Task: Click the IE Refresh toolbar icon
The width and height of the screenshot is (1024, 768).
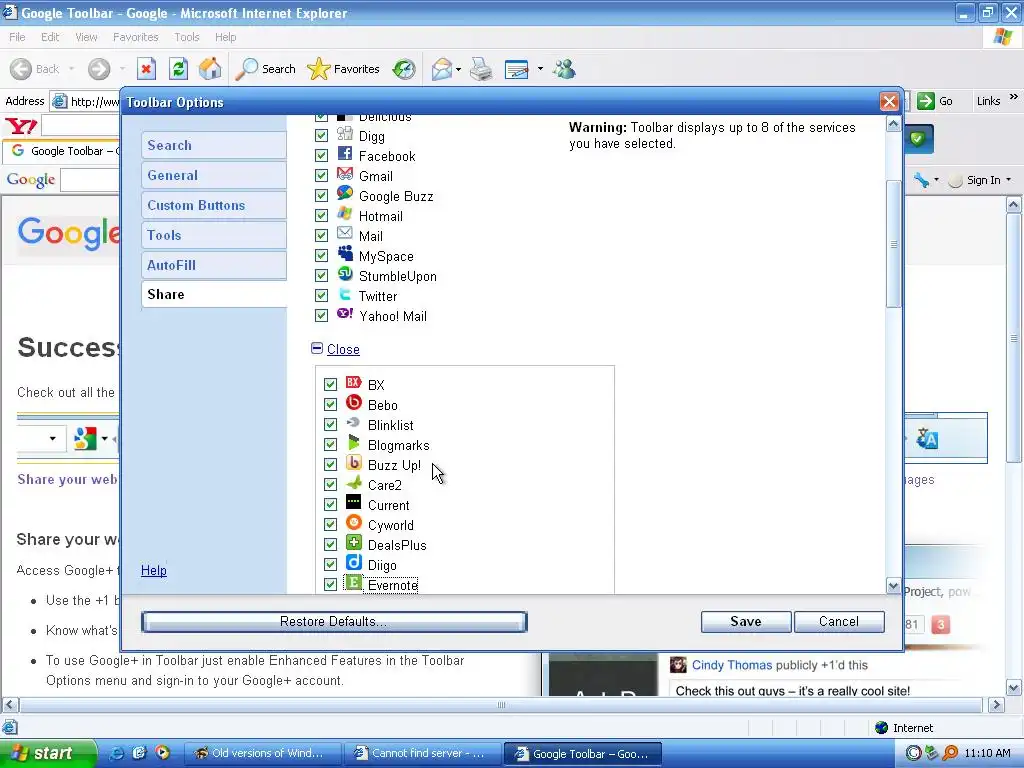Action: tap(178, 69)
